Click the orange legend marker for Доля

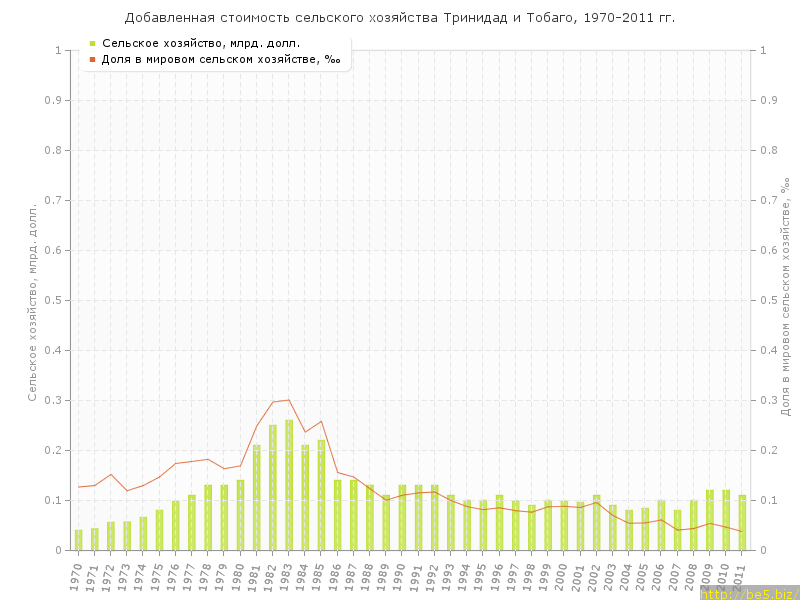point(93,59)
